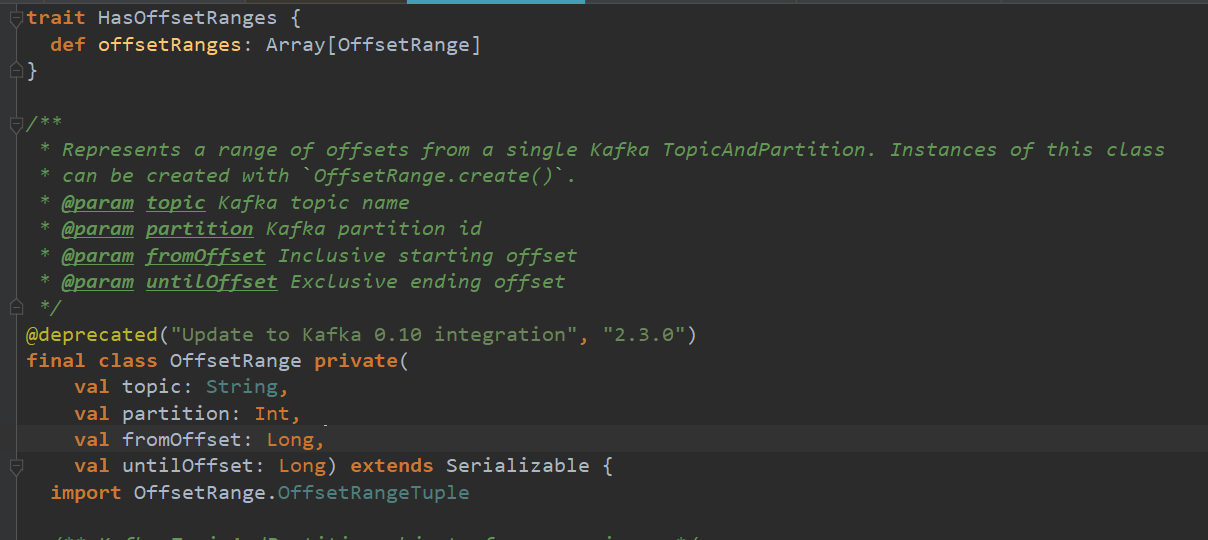Go to the Serializable type reference
Screen dimensions: 1208x540
(x=517, y=466)
